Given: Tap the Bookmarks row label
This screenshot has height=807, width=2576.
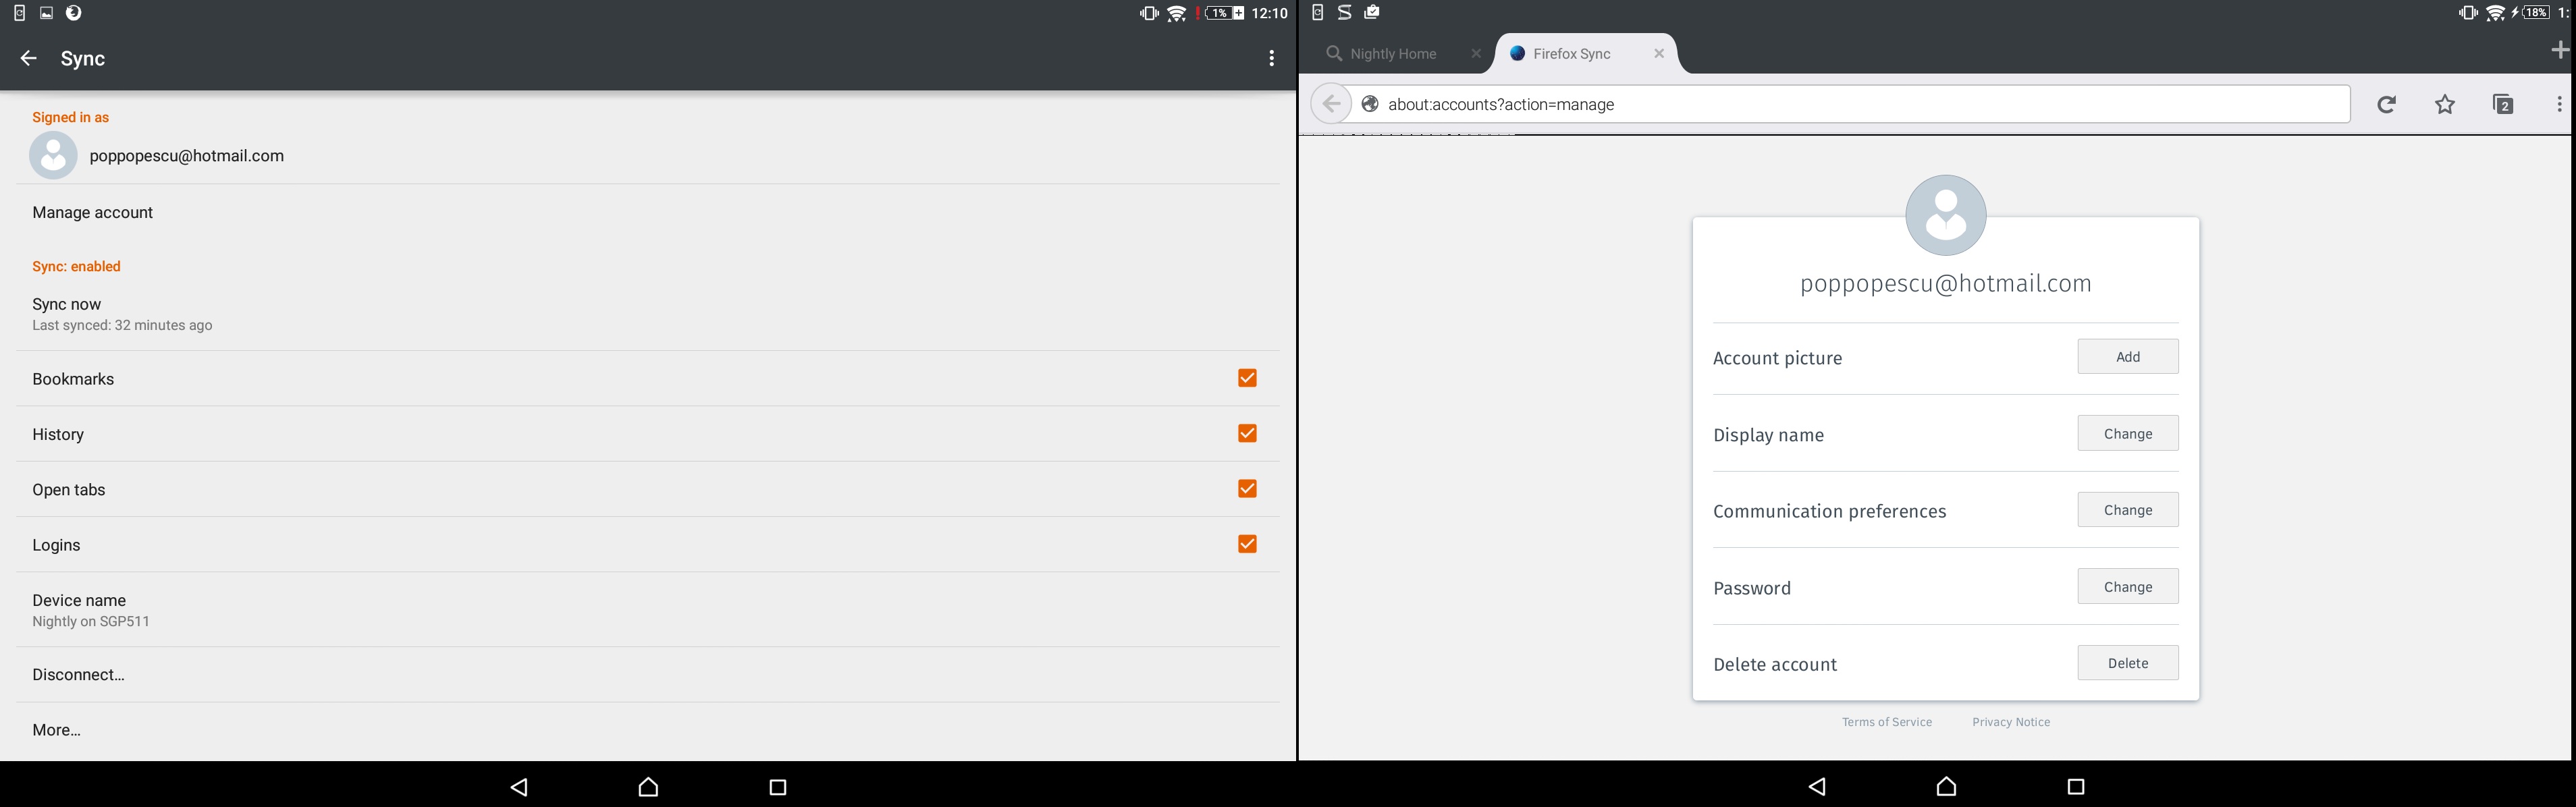Looking at the screenshot, I should pyautogui.click(x=73, y=379).
